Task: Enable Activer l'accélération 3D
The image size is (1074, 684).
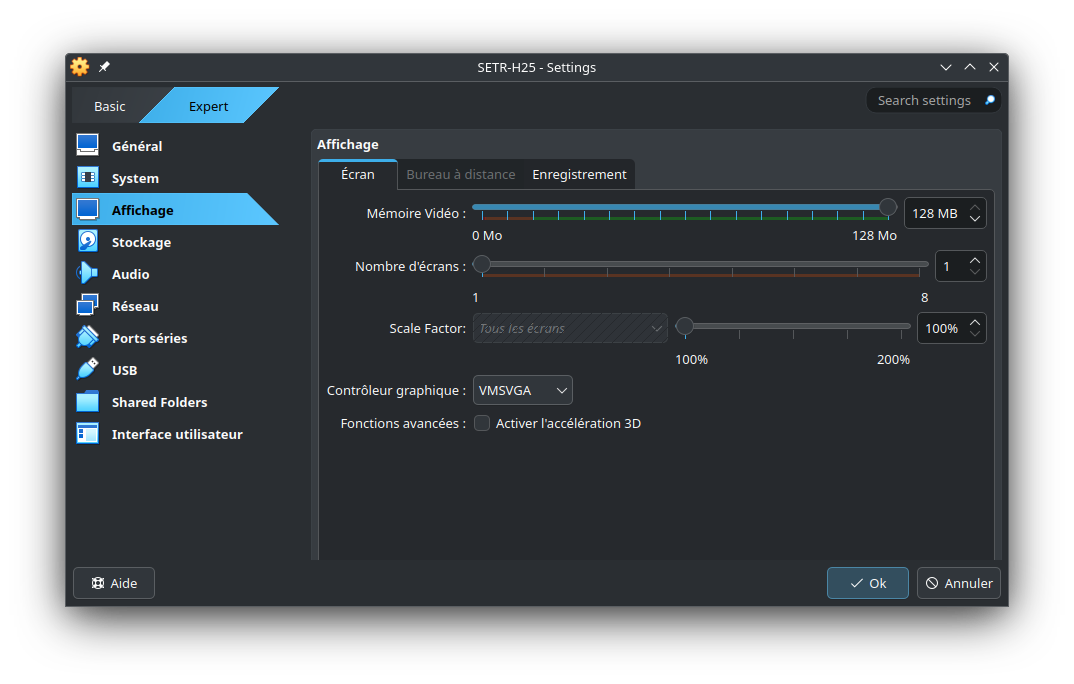Action: pyautogui.click(x=482, y=423)
